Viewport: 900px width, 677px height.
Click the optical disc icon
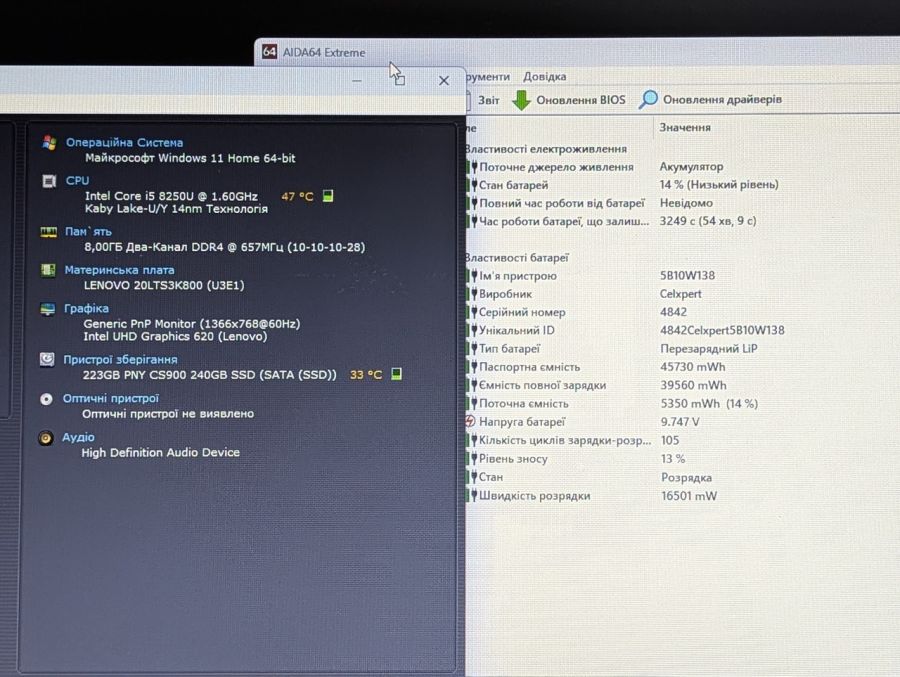(x=46, y=399)
